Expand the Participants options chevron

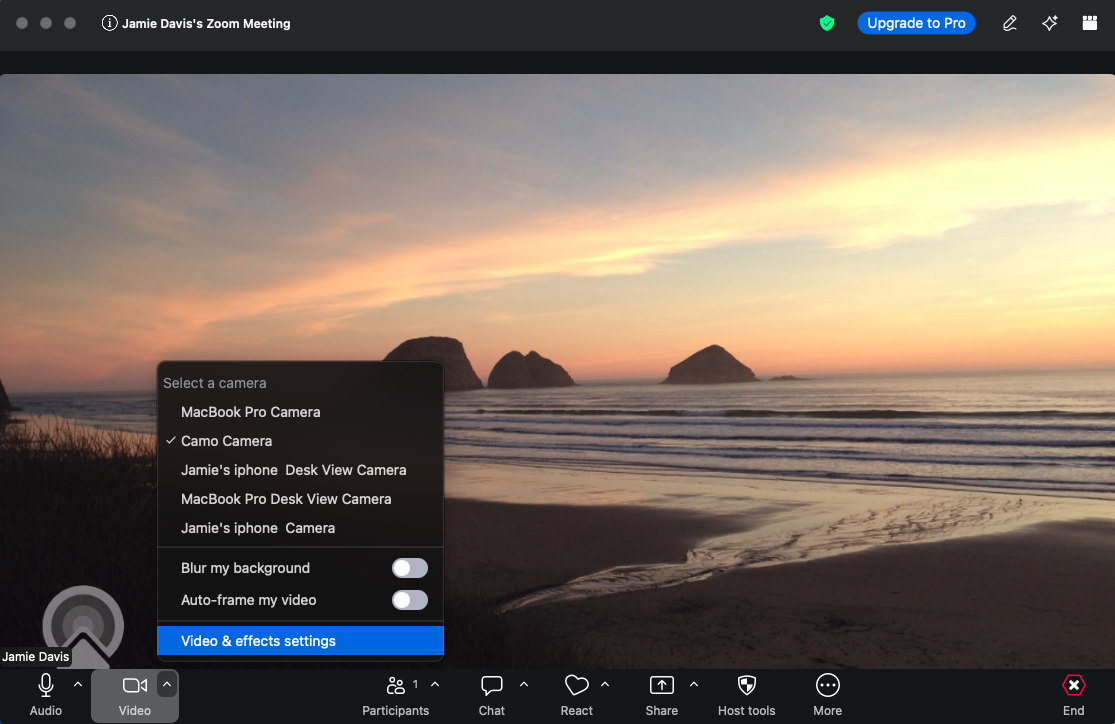(x=435, y=685)
